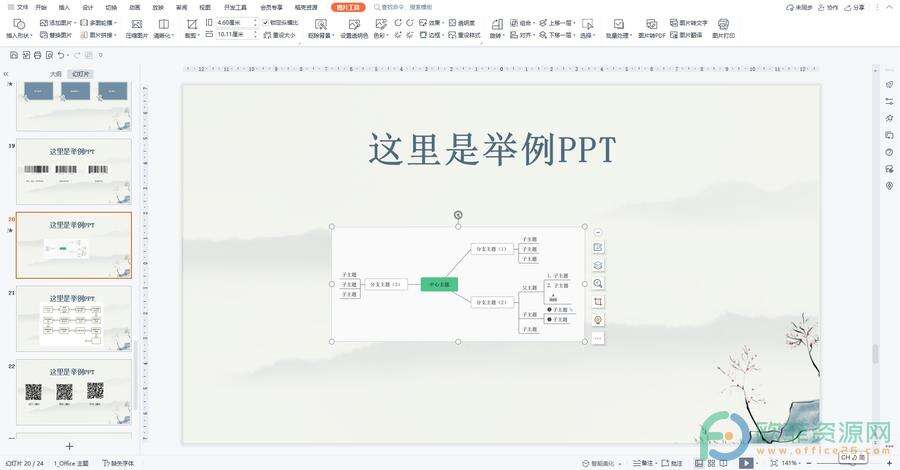Click the search commands field in the title bar
Image resolution: width=900 pixels, height=470 pixels.
pyautogui.click(x=404, y=7)
